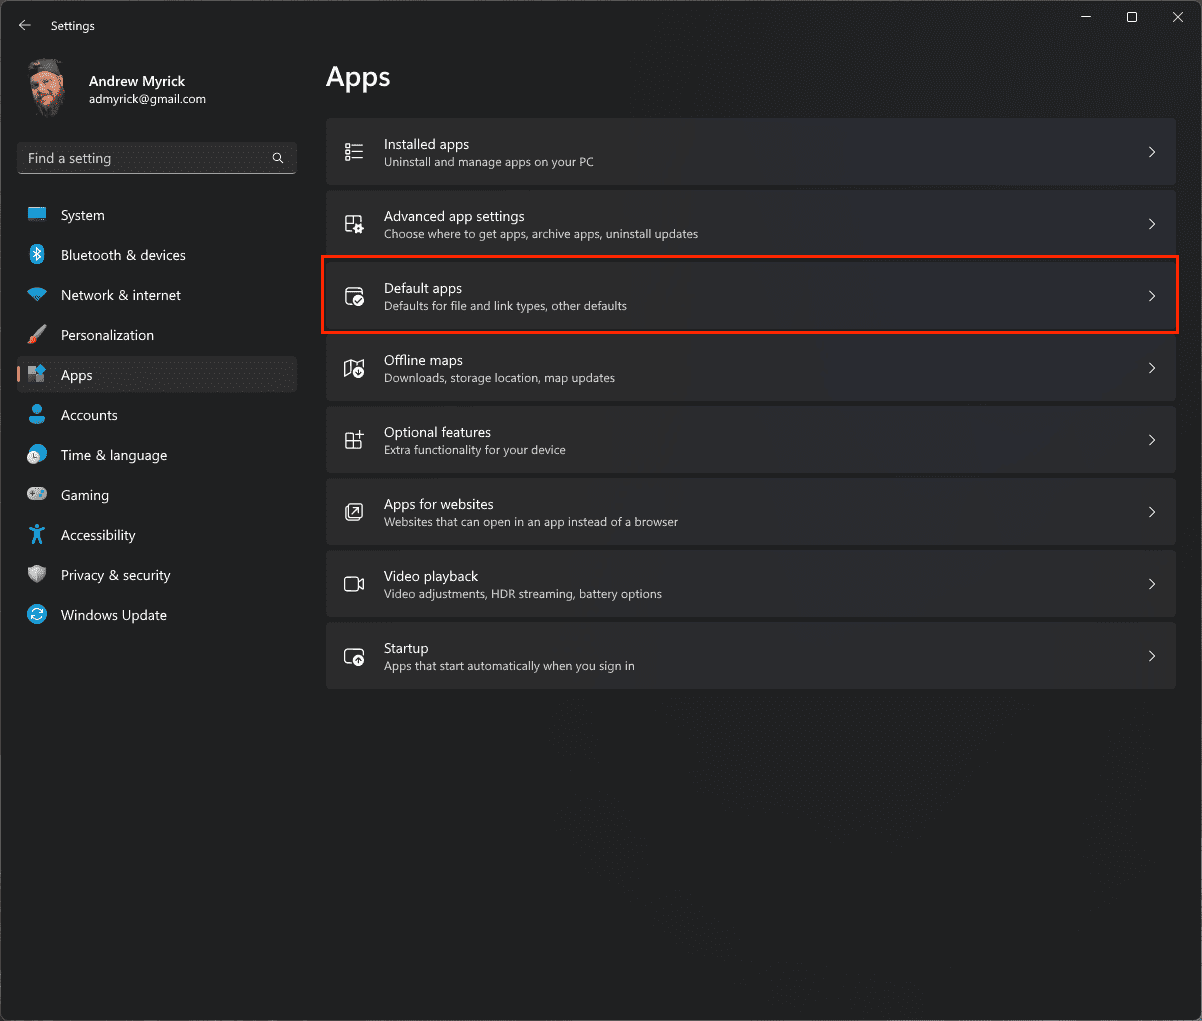Click 'Extra functionality for your device' text
The width and height of the screenshot is (1202, 1021).
[x=475, y=450]
